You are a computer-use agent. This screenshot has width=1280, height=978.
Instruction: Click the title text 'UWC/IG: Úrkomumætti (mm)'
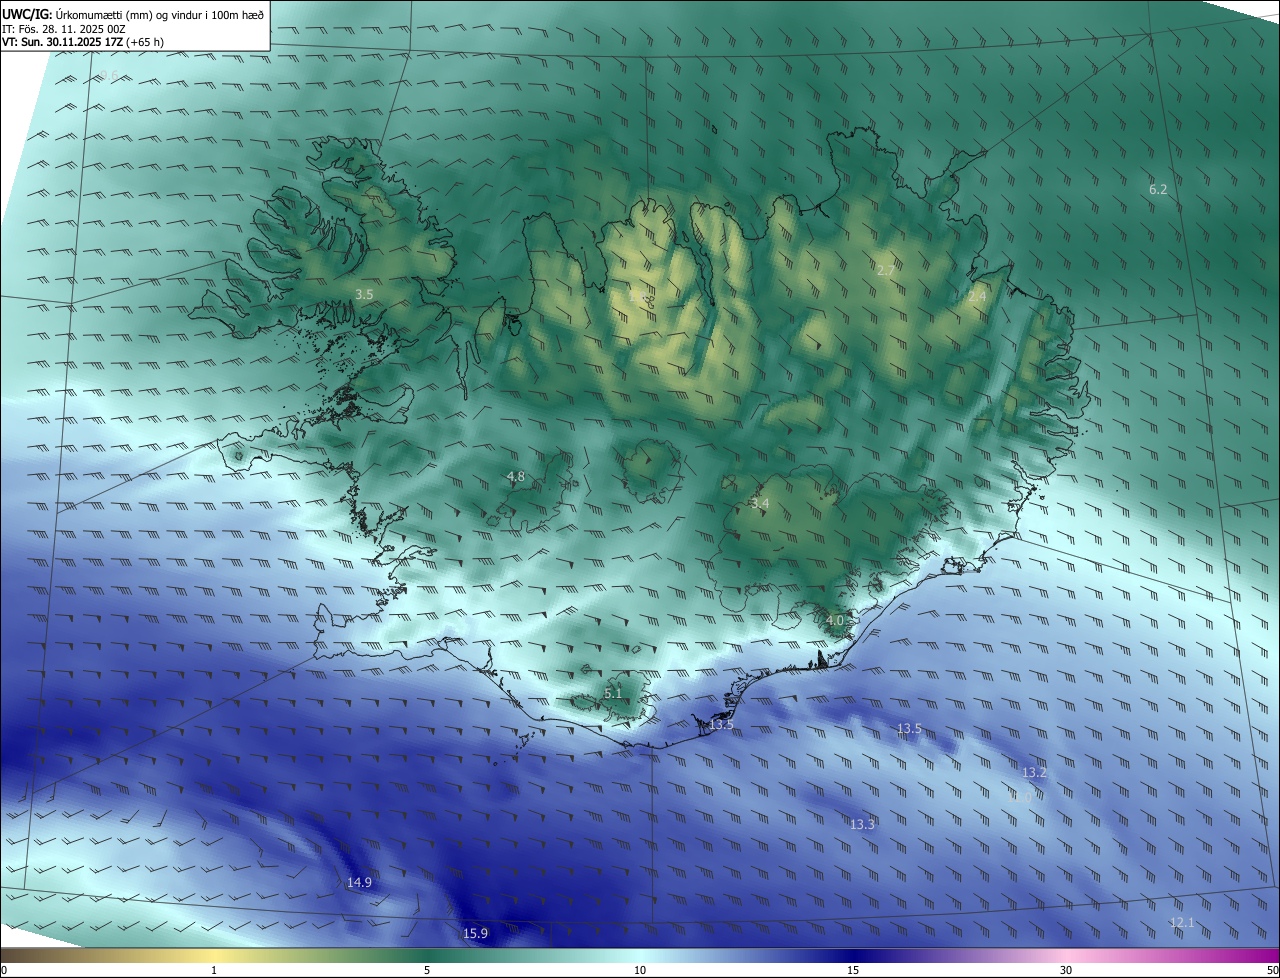pyautogui.click(x=76, y=14)
